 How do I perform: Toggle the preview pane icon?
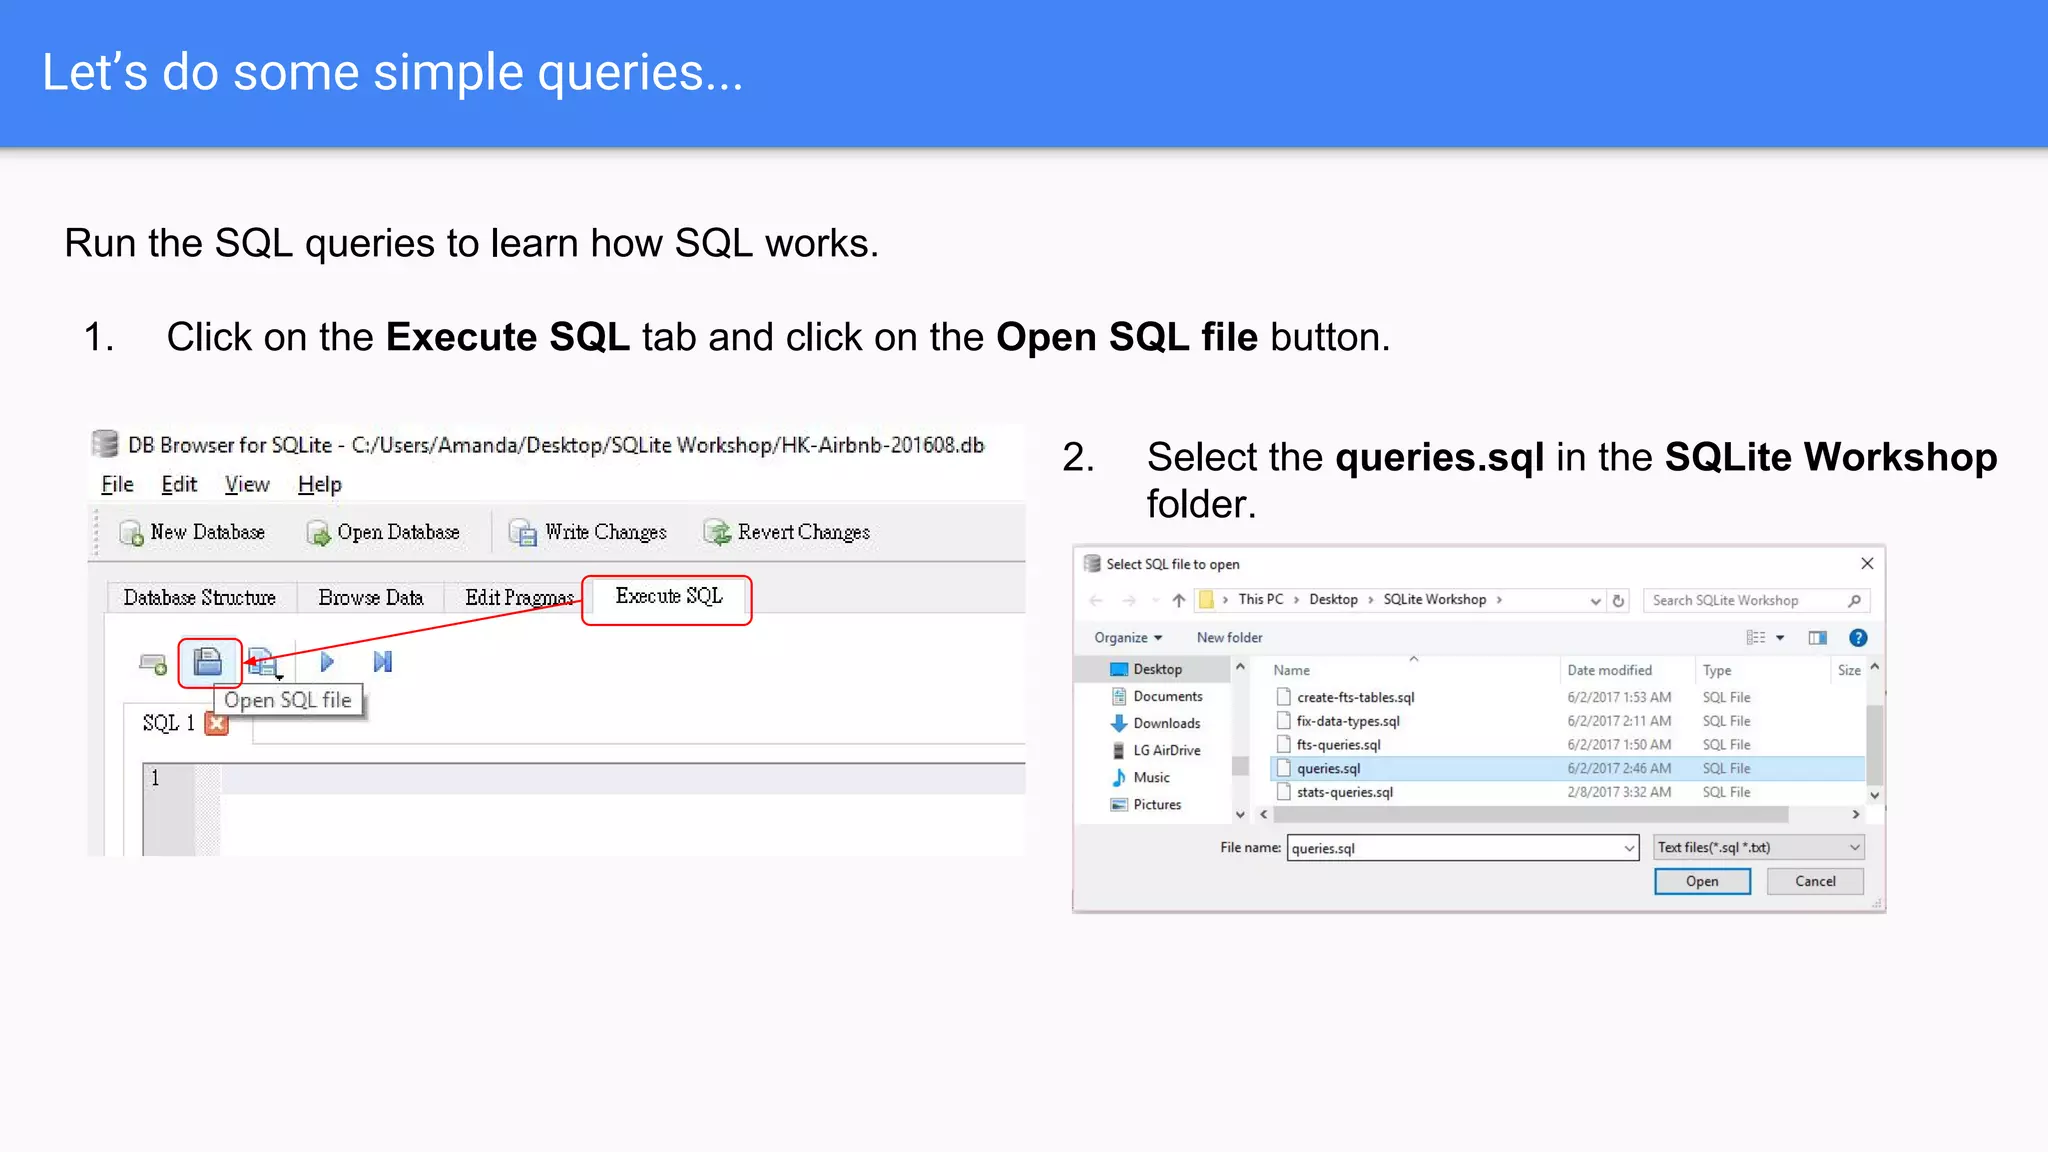pyautogui.click(x=1818, y=637)
